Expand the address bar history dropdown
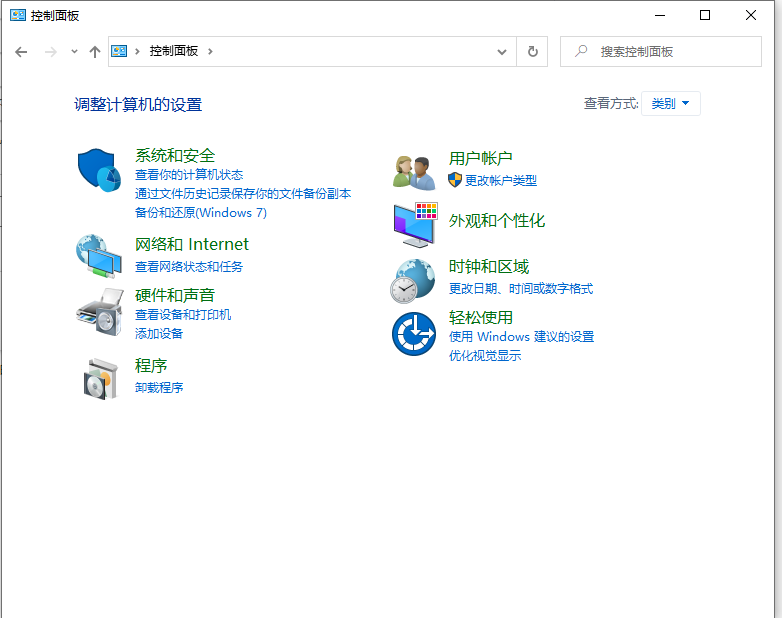Viewport: 782px width, 618px height. (502, 52)
